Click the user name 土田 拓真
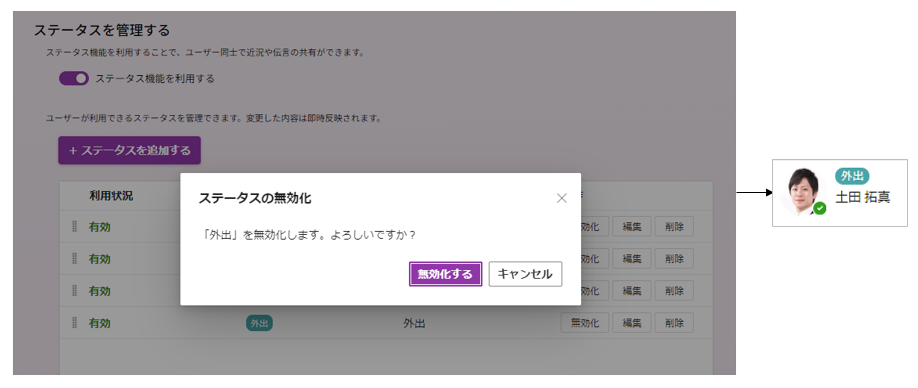The height and width of the screenshot is (388, 918). pyautogui.click(x=862, y=197)
